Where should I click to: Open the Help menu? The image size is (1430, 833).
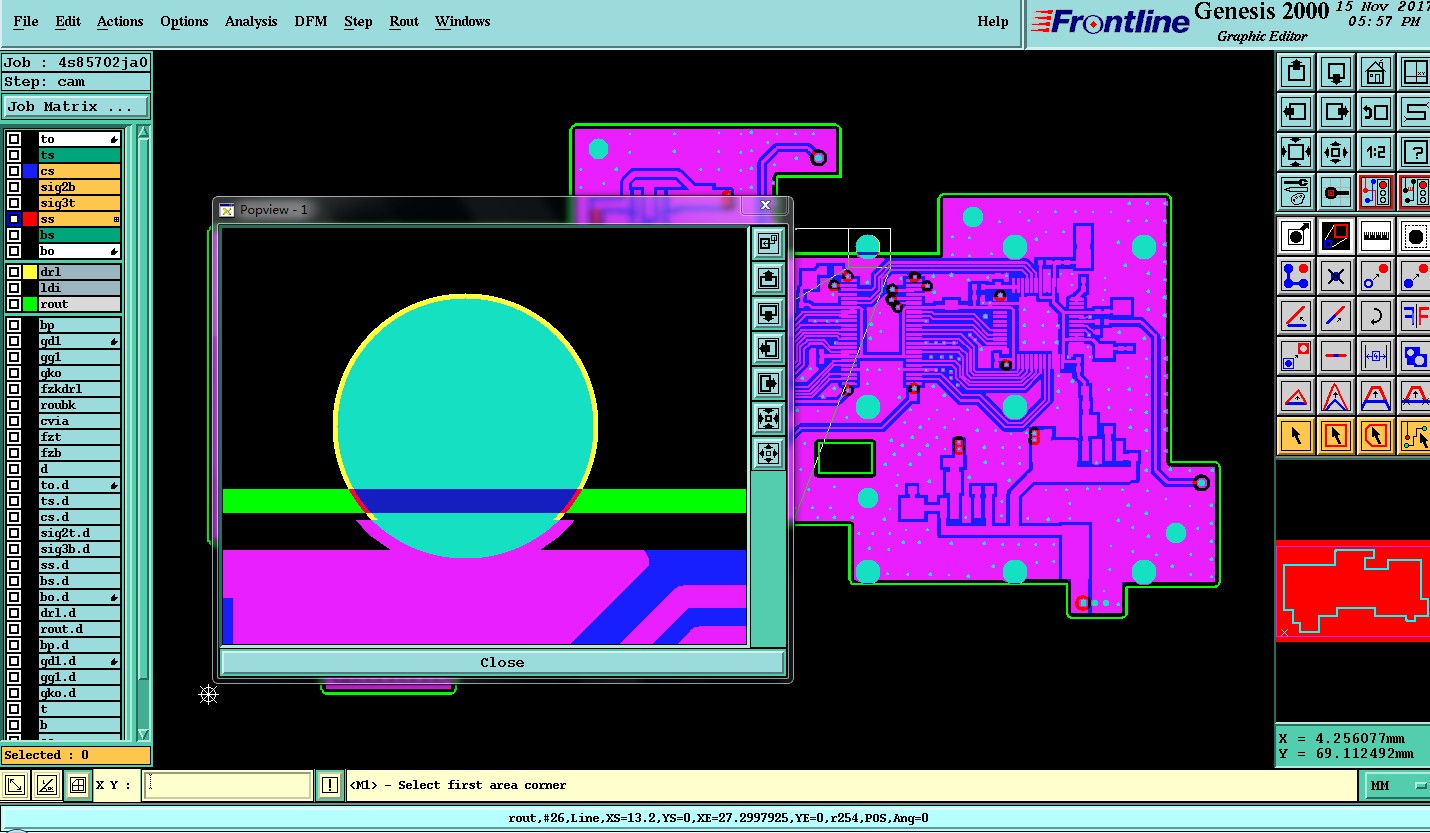(x=993, y=21)
